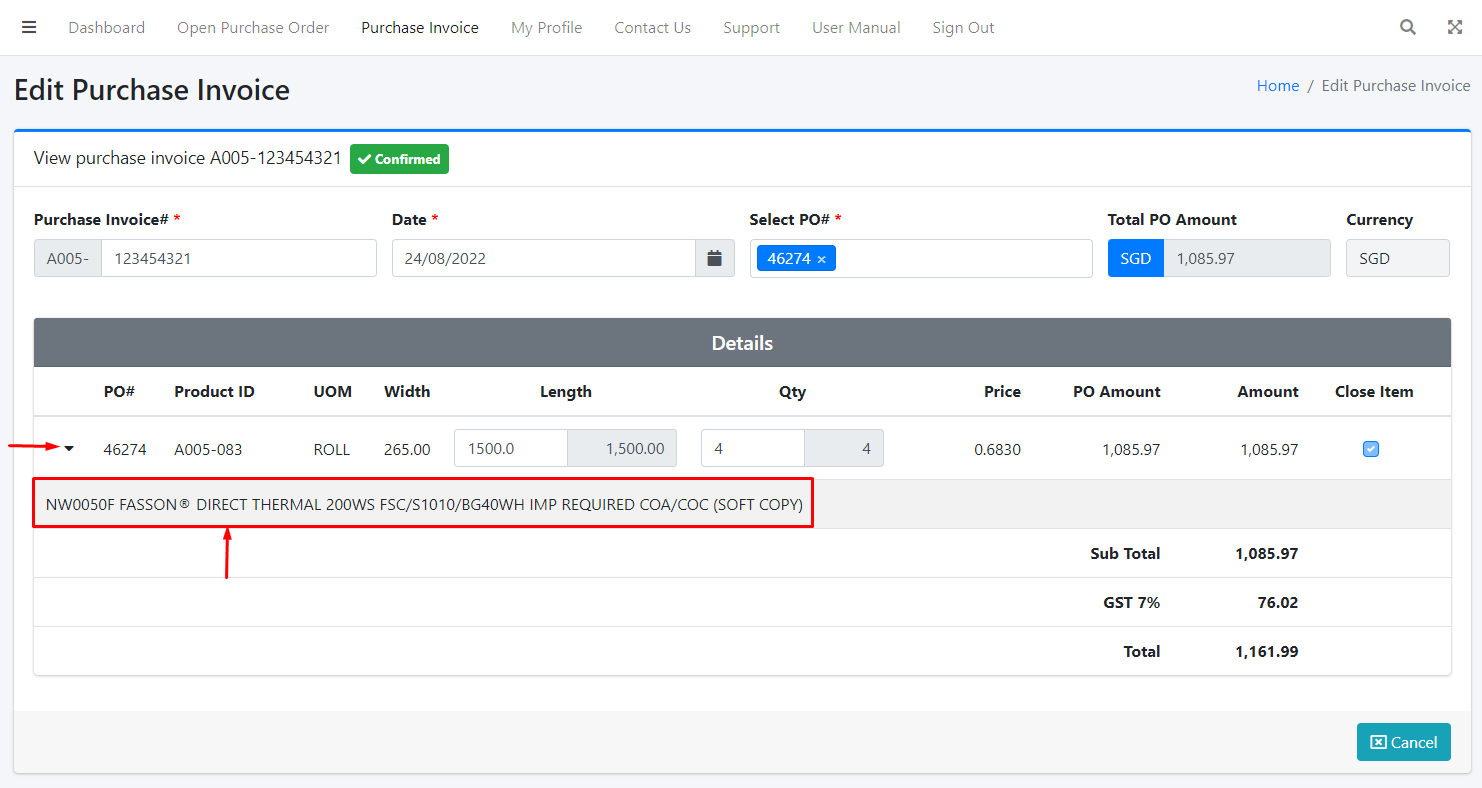Collapse the row details caret for PO 46274
The width and height of the screenshot is (1482, 788).
click(x=69, y=449)
